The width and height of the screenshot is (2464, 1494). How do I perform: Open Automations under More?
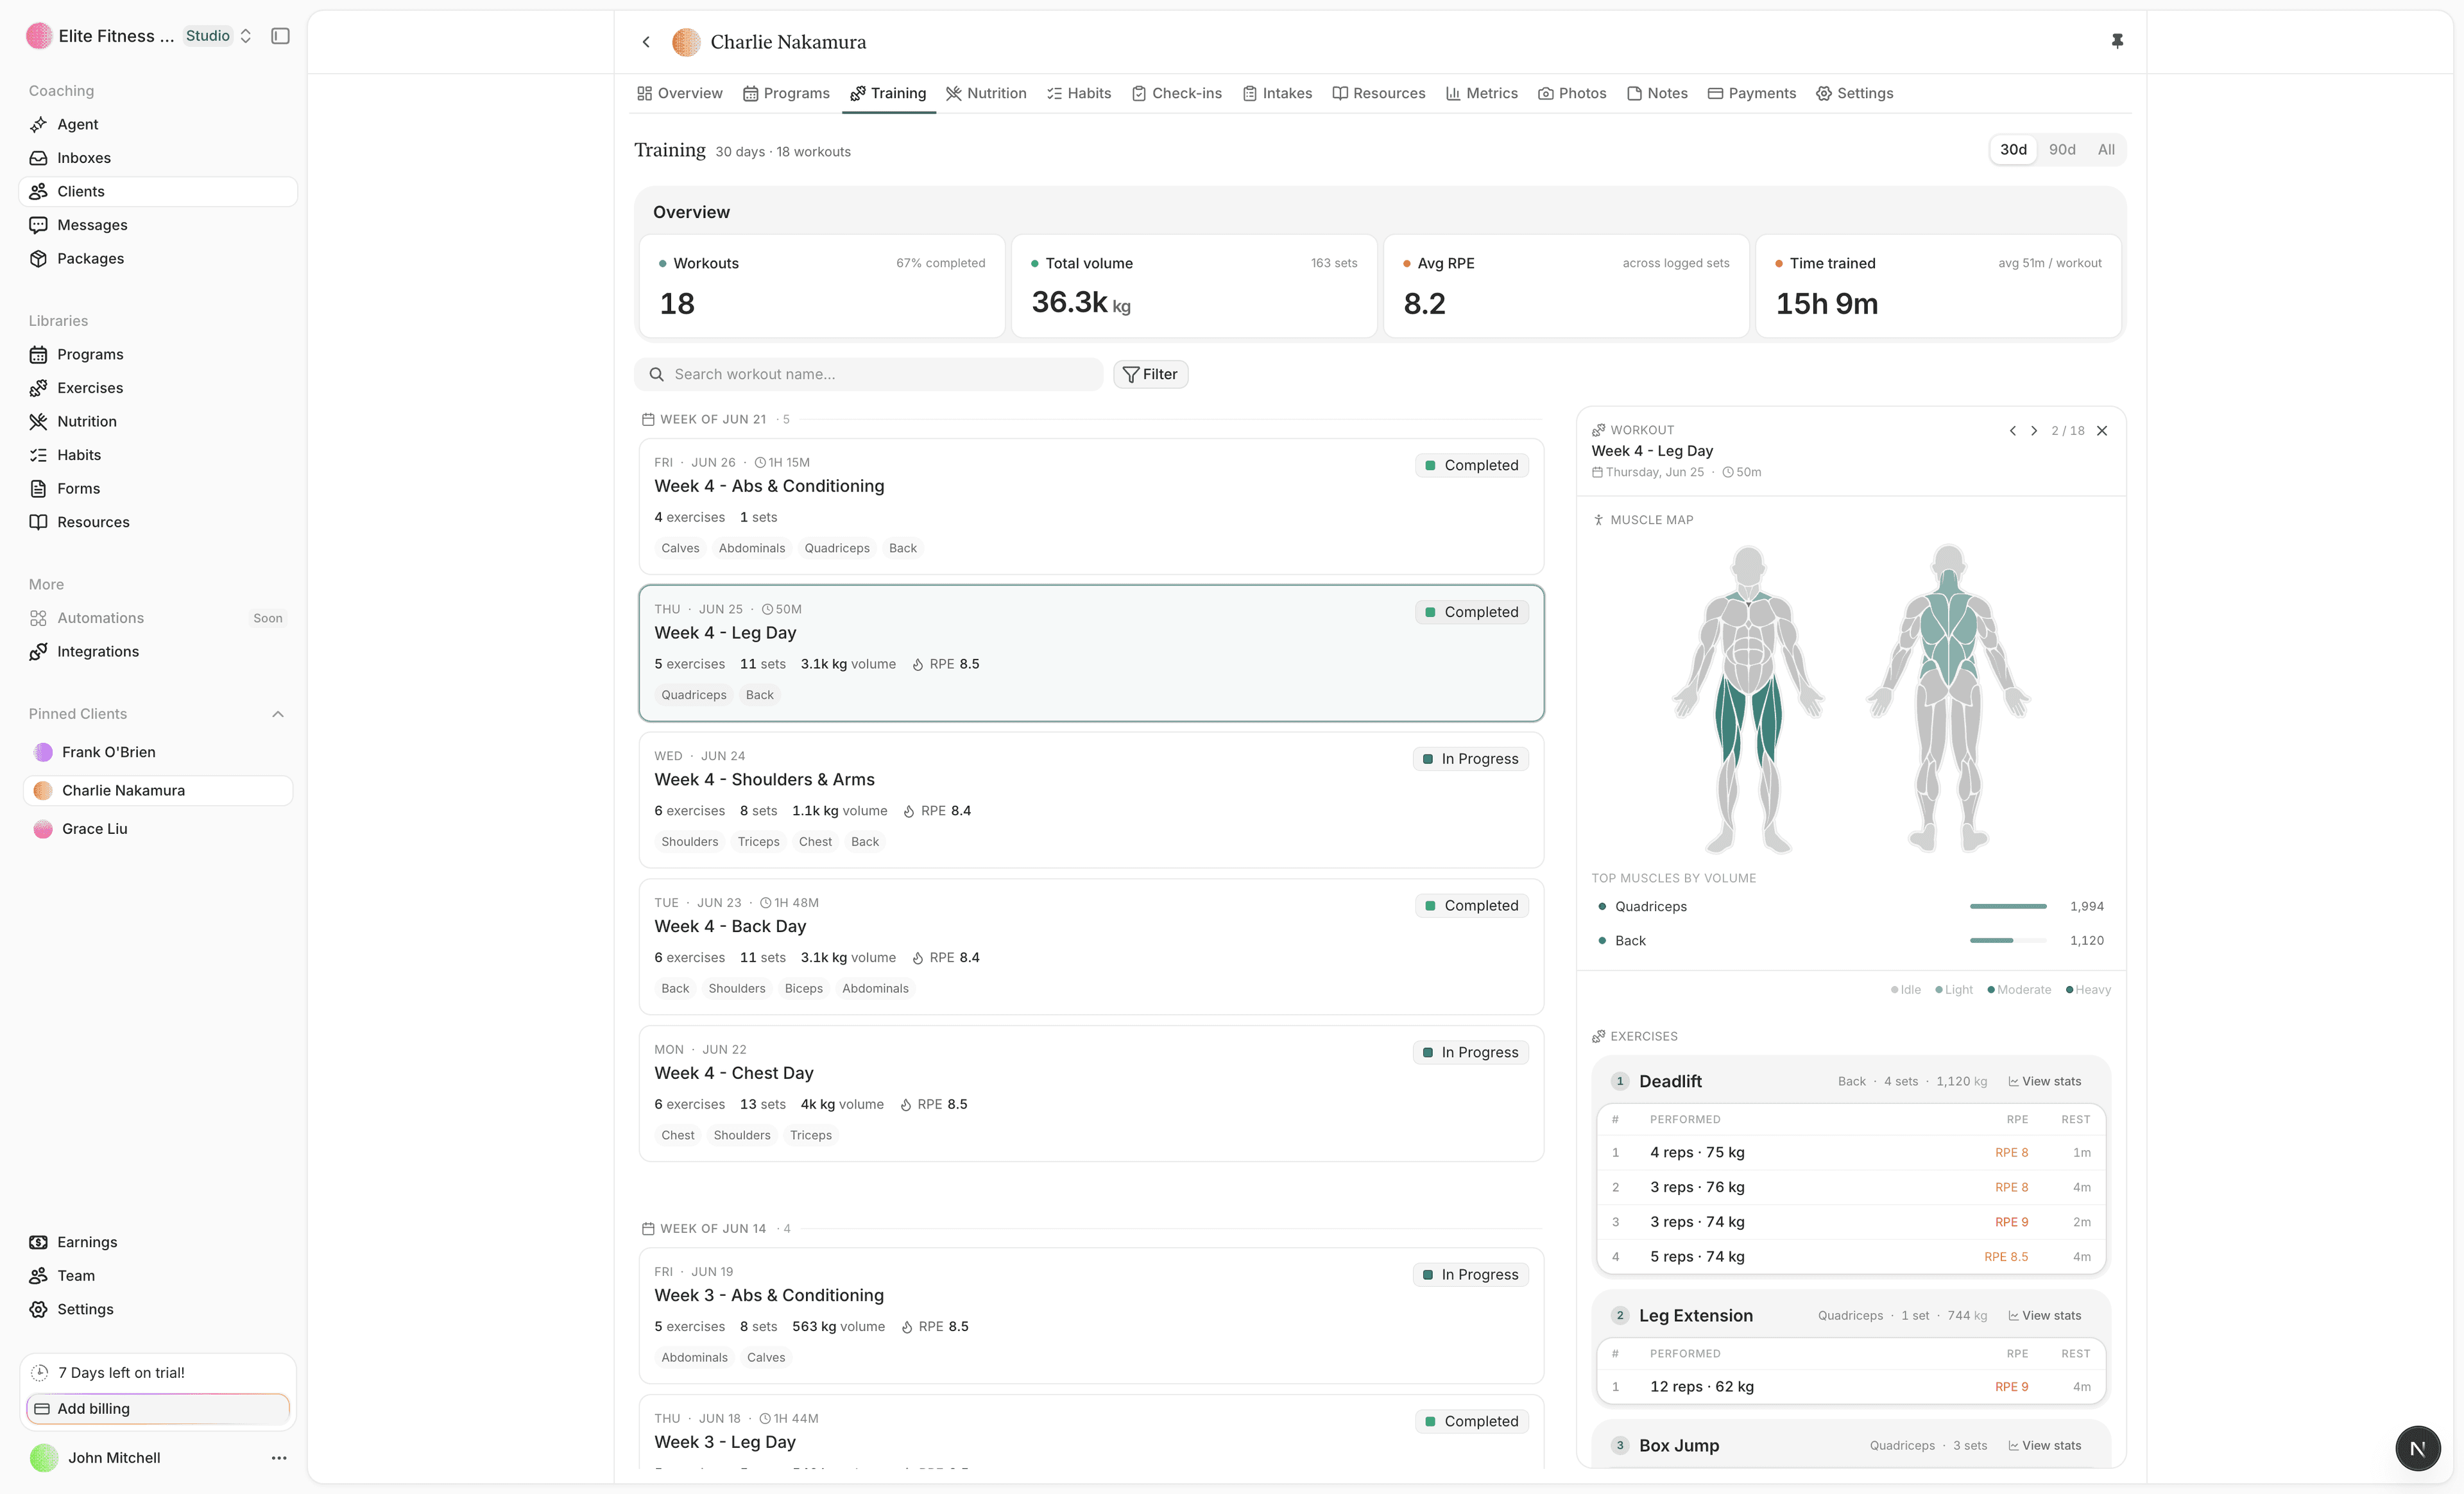coord(158,618)
